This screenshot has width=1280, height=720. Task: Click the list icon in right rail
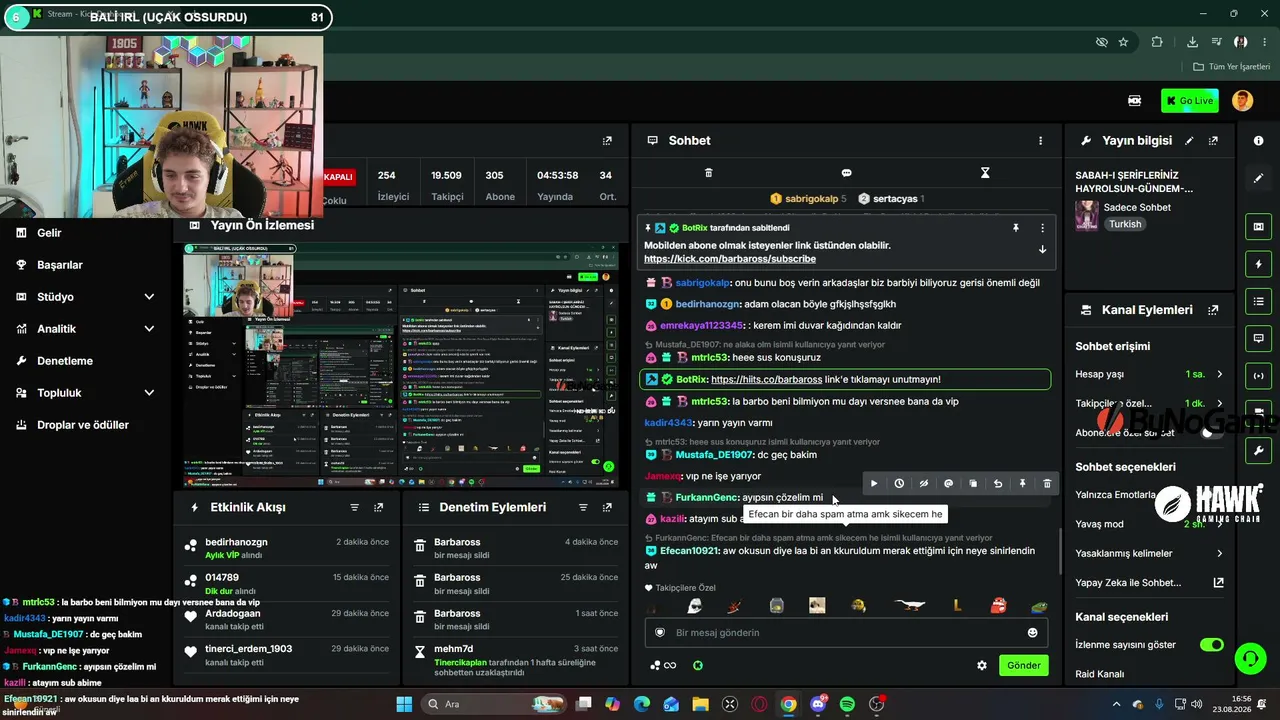(x=1259, y=301)
